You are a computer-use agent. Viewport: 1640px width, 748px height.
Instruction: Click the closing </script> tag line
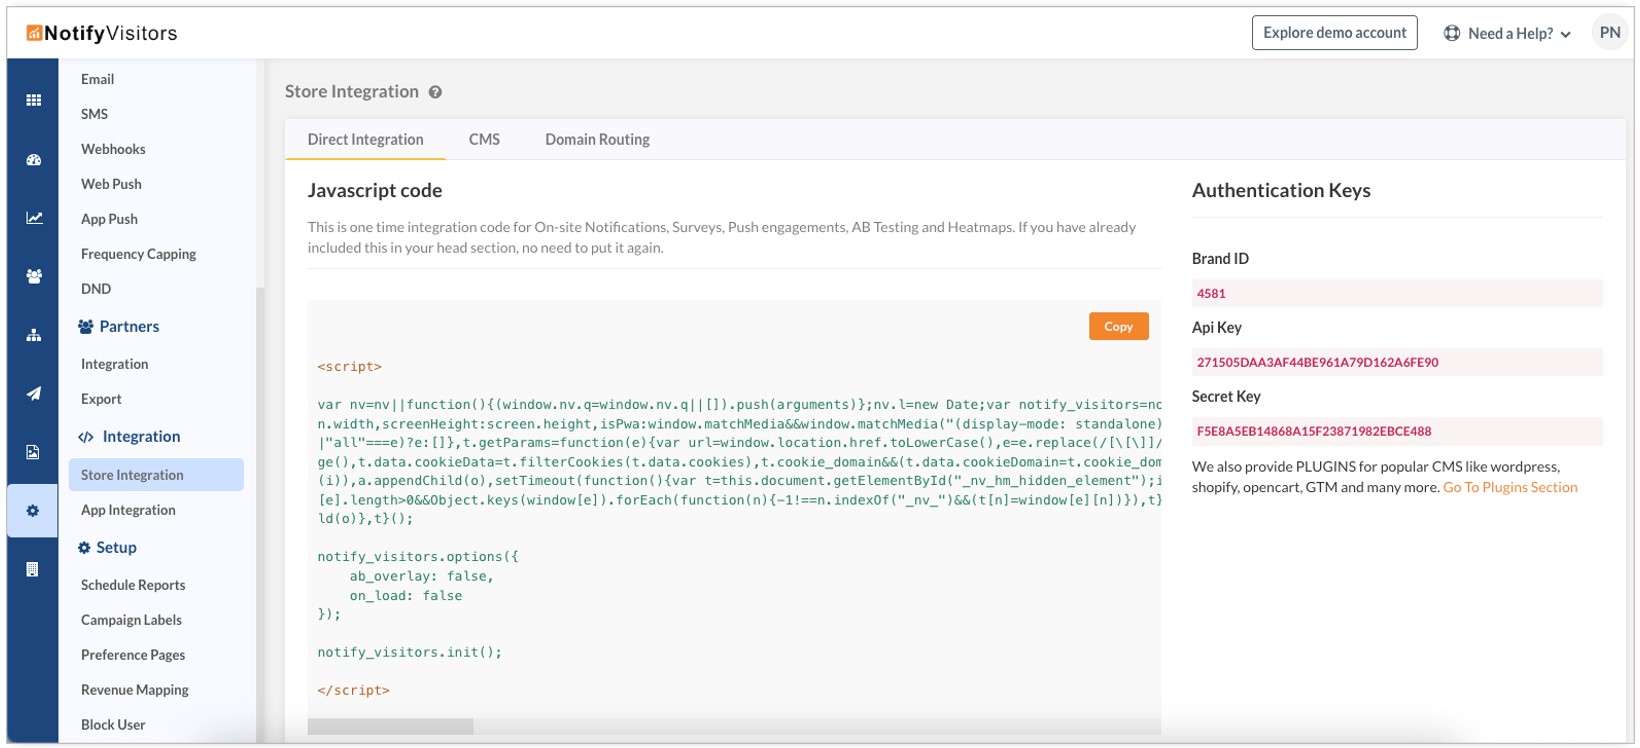[354, 690]
